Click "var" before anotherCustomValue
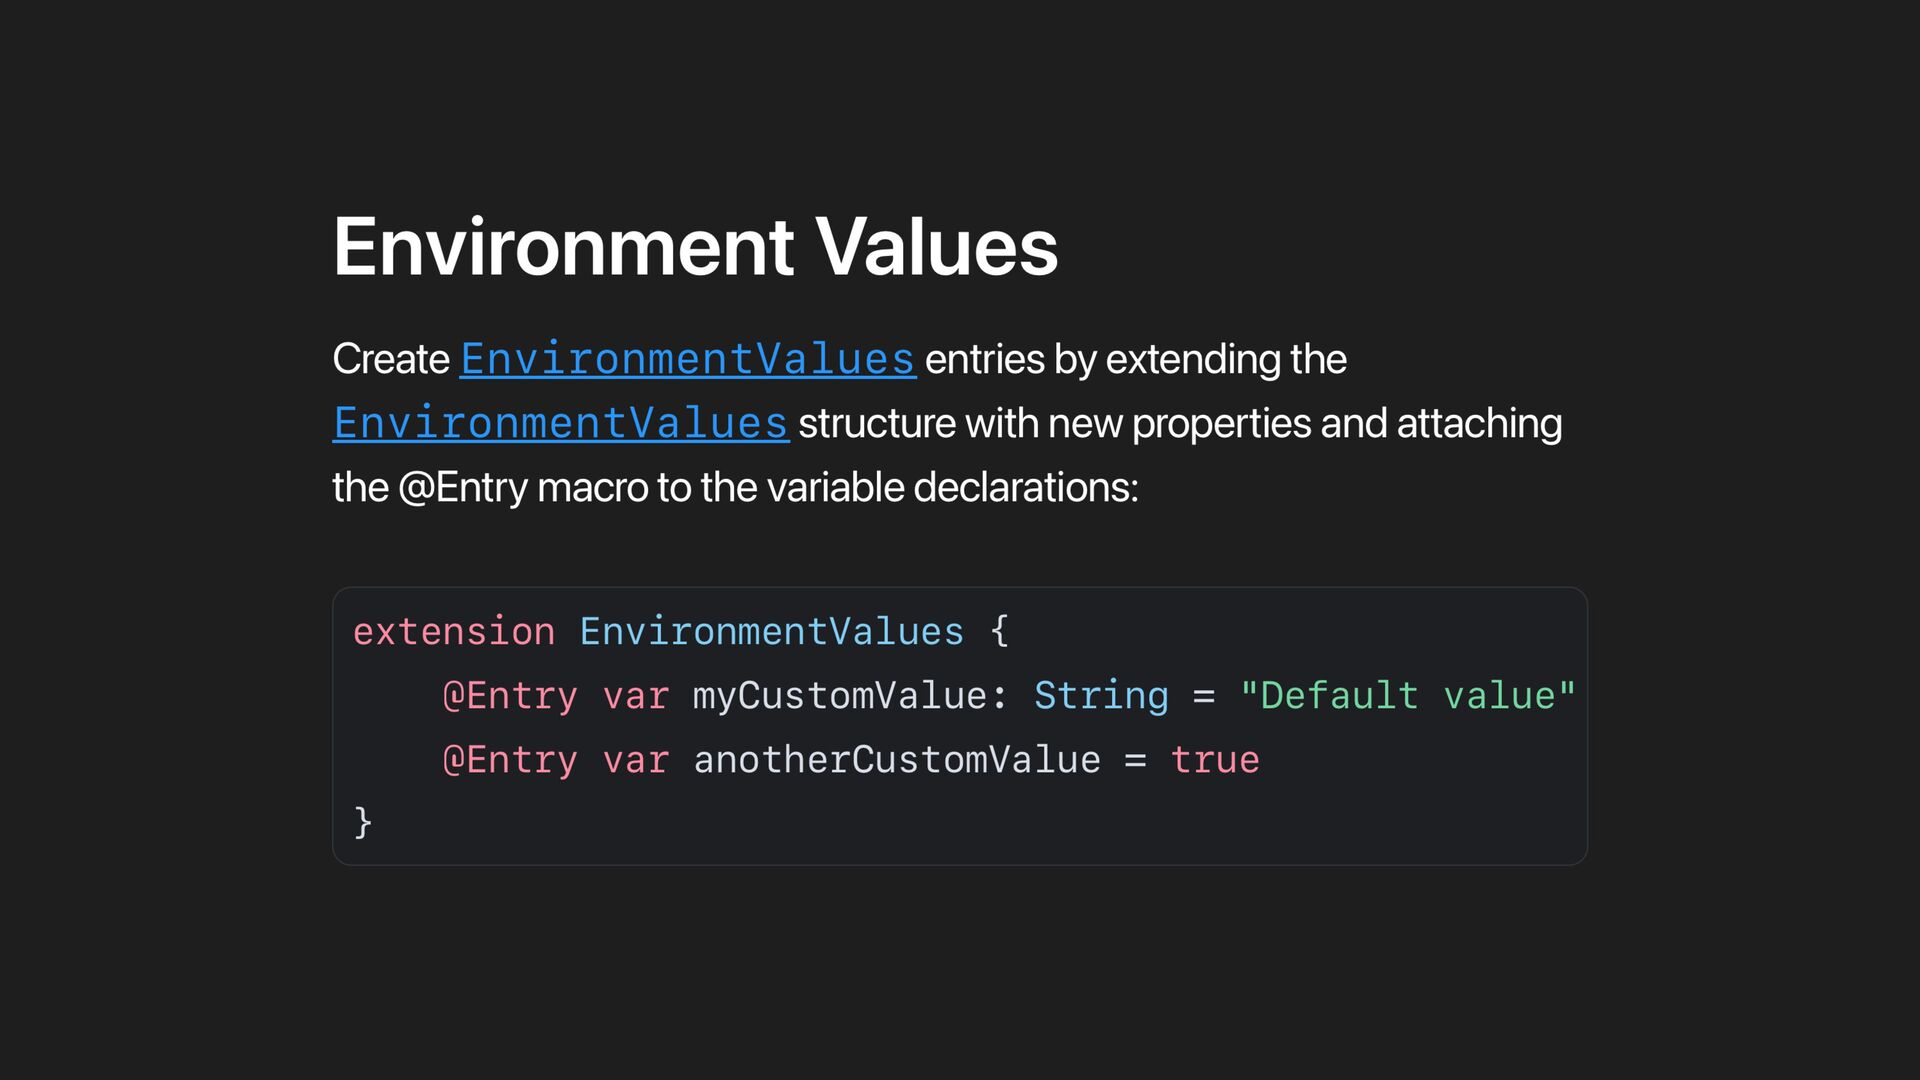The height and width of the screenshot is (1080, 1920). 635,760
